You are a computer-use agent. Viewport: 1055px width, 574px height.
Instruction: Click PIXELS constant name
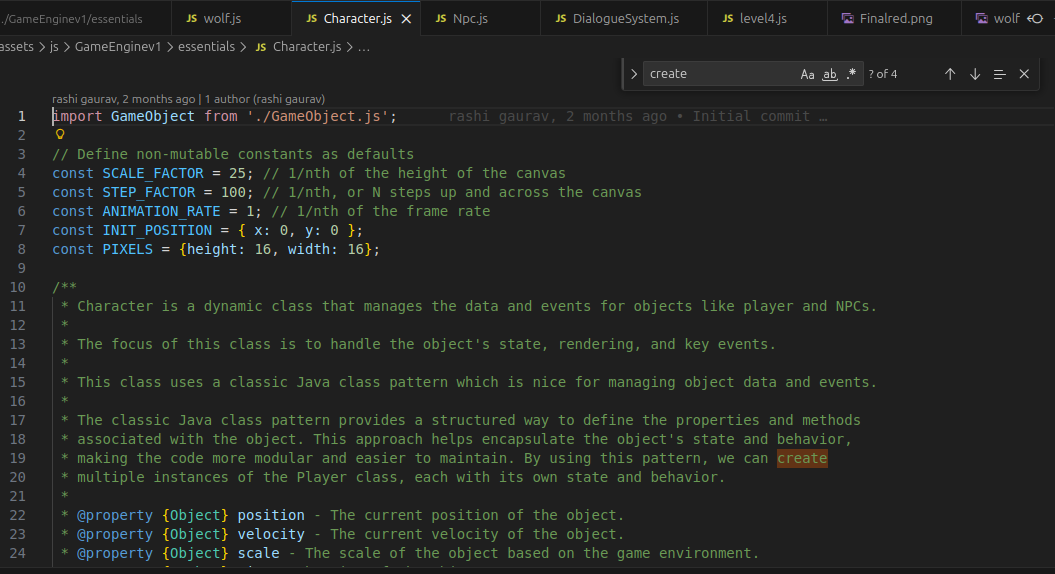[x=128, y=249]
